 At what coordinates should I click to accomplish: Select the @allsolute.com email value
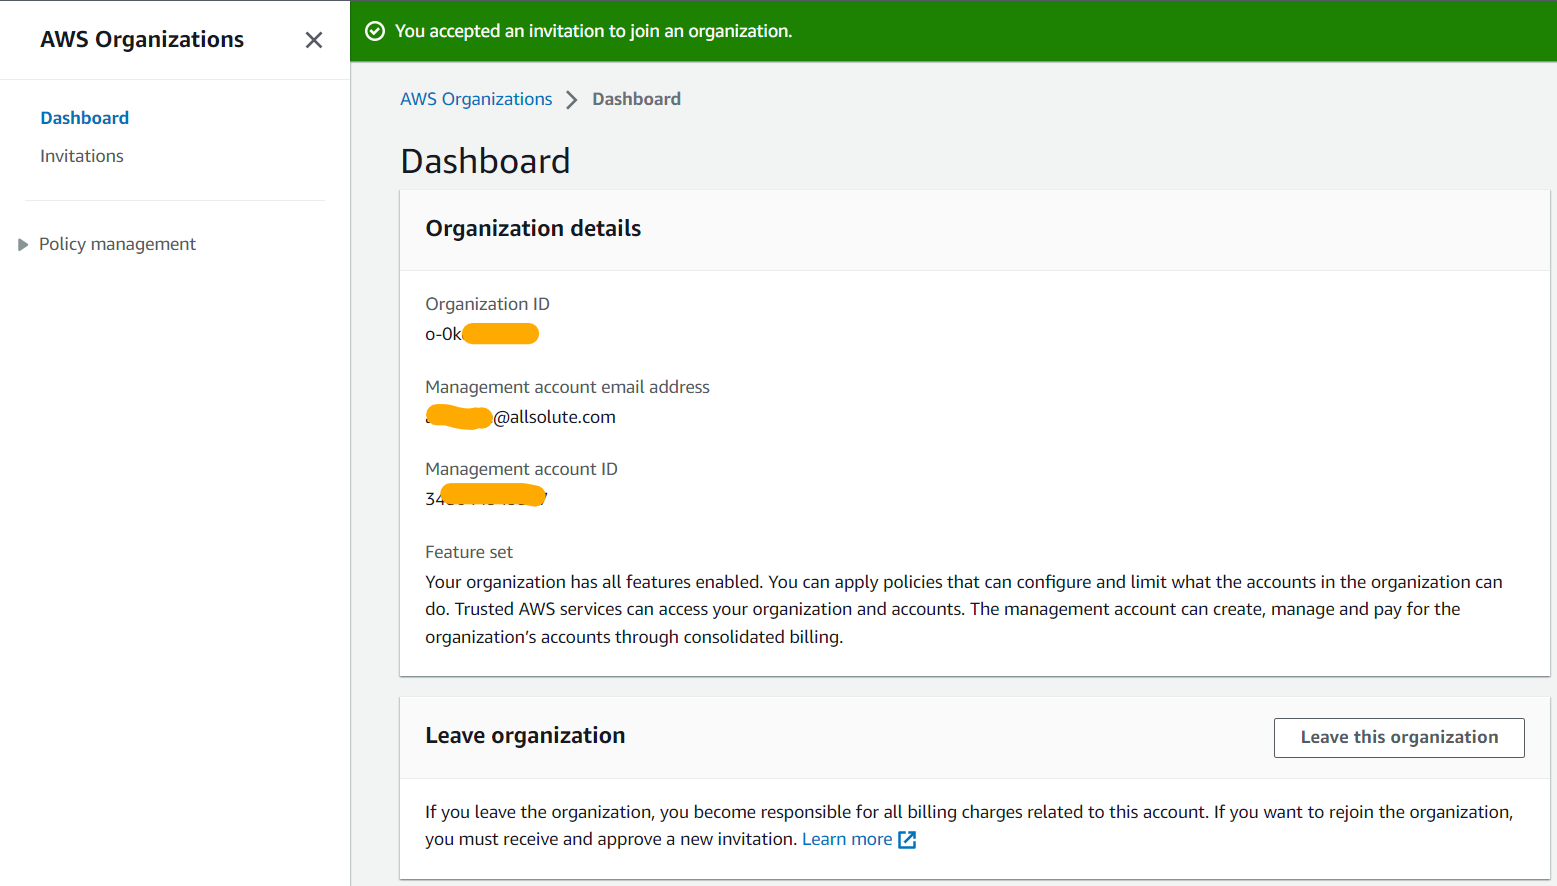pyautogui.click(x=520, y=417)
